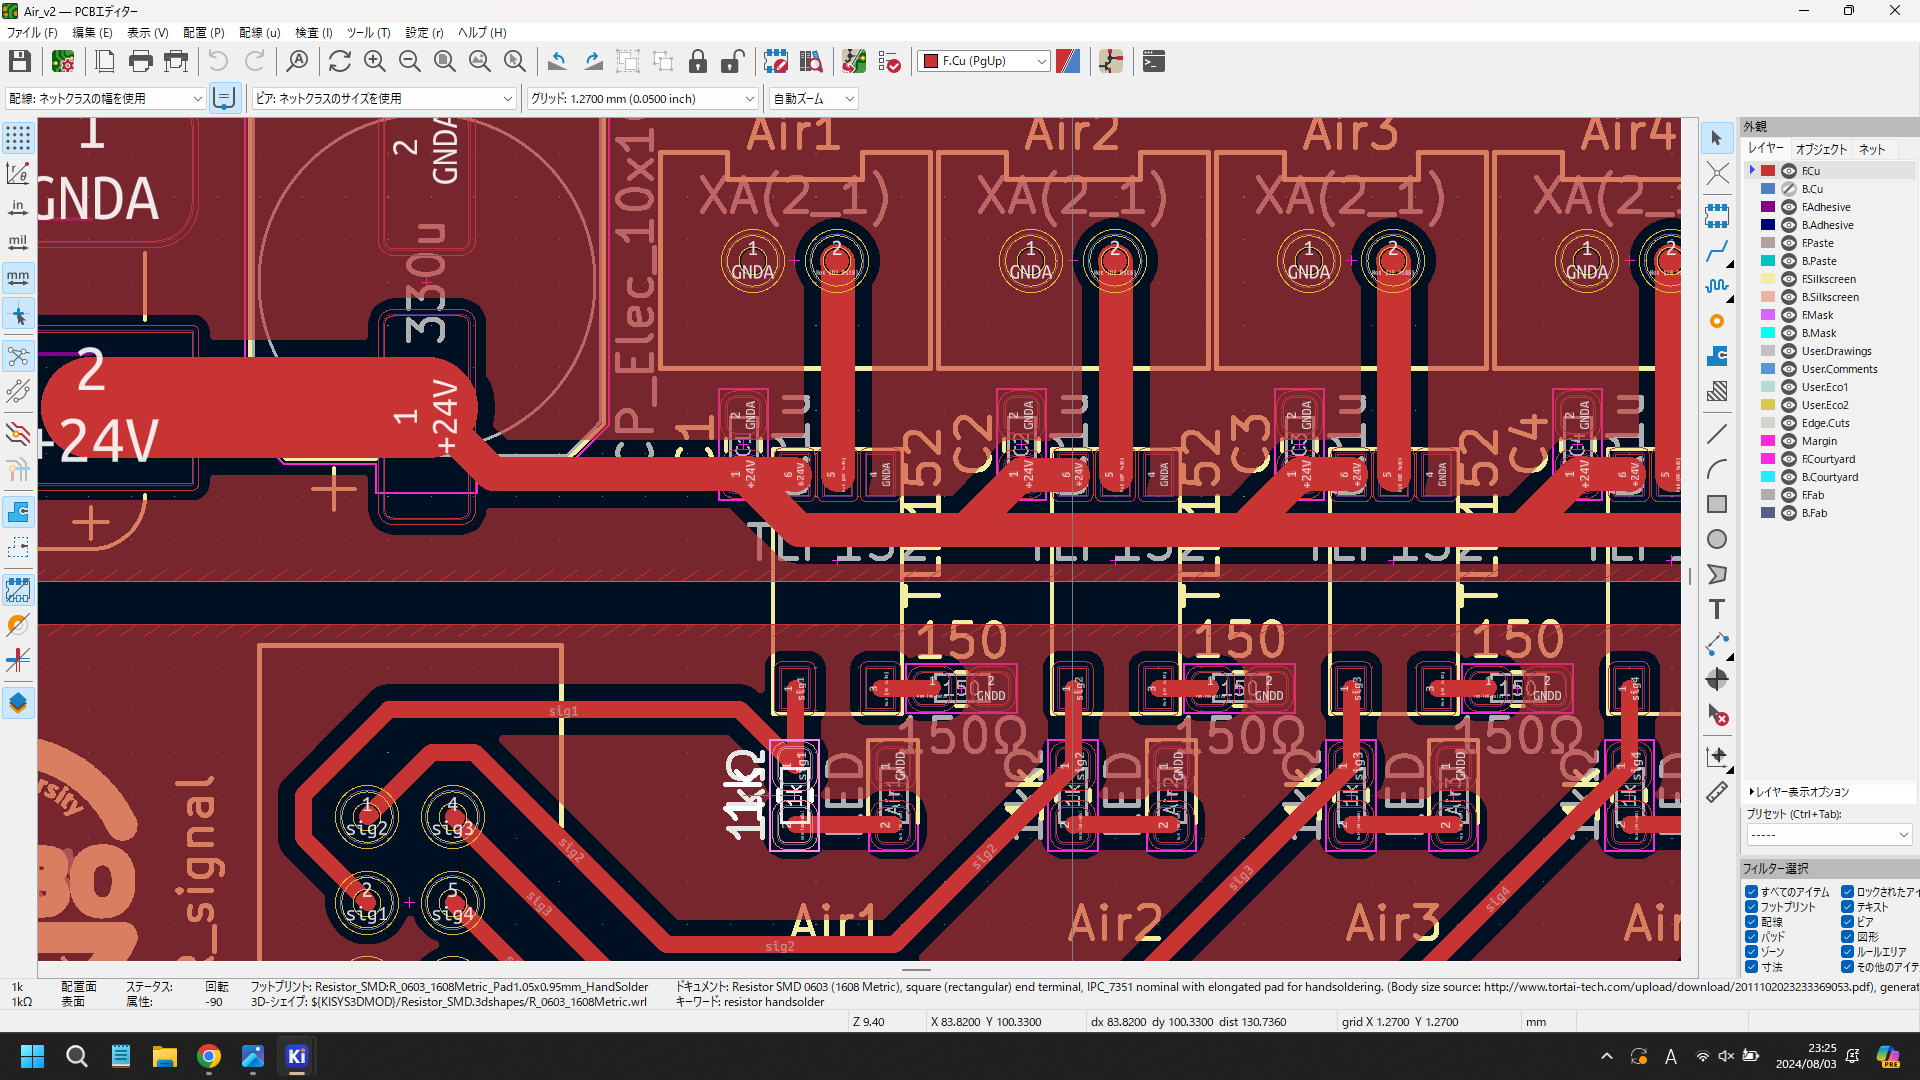Open the Design Rules Checker
The height and width of the screenshot is (1080, 1920).
pyautogui.click(x=889, y=62)
